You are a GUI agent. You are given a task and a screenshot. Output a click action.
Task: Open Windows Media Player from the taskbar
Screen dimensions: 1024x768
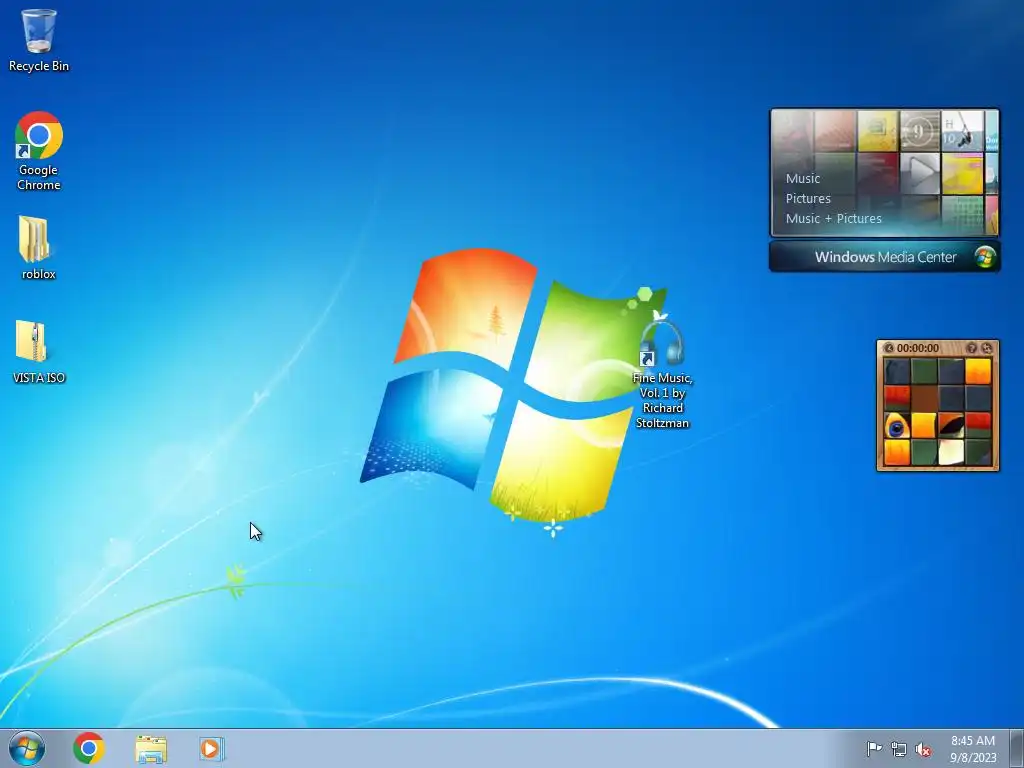point(212,748)
